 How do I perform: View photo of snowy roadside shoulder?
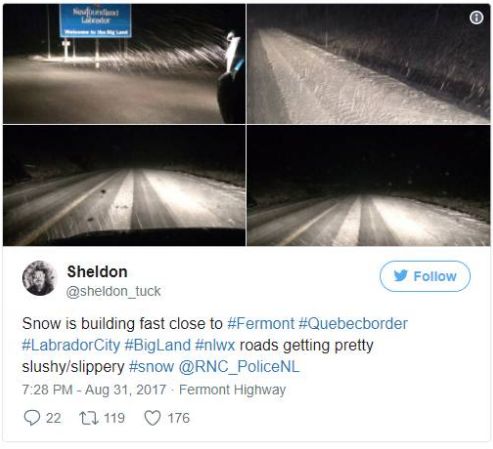tap(369, 64)
